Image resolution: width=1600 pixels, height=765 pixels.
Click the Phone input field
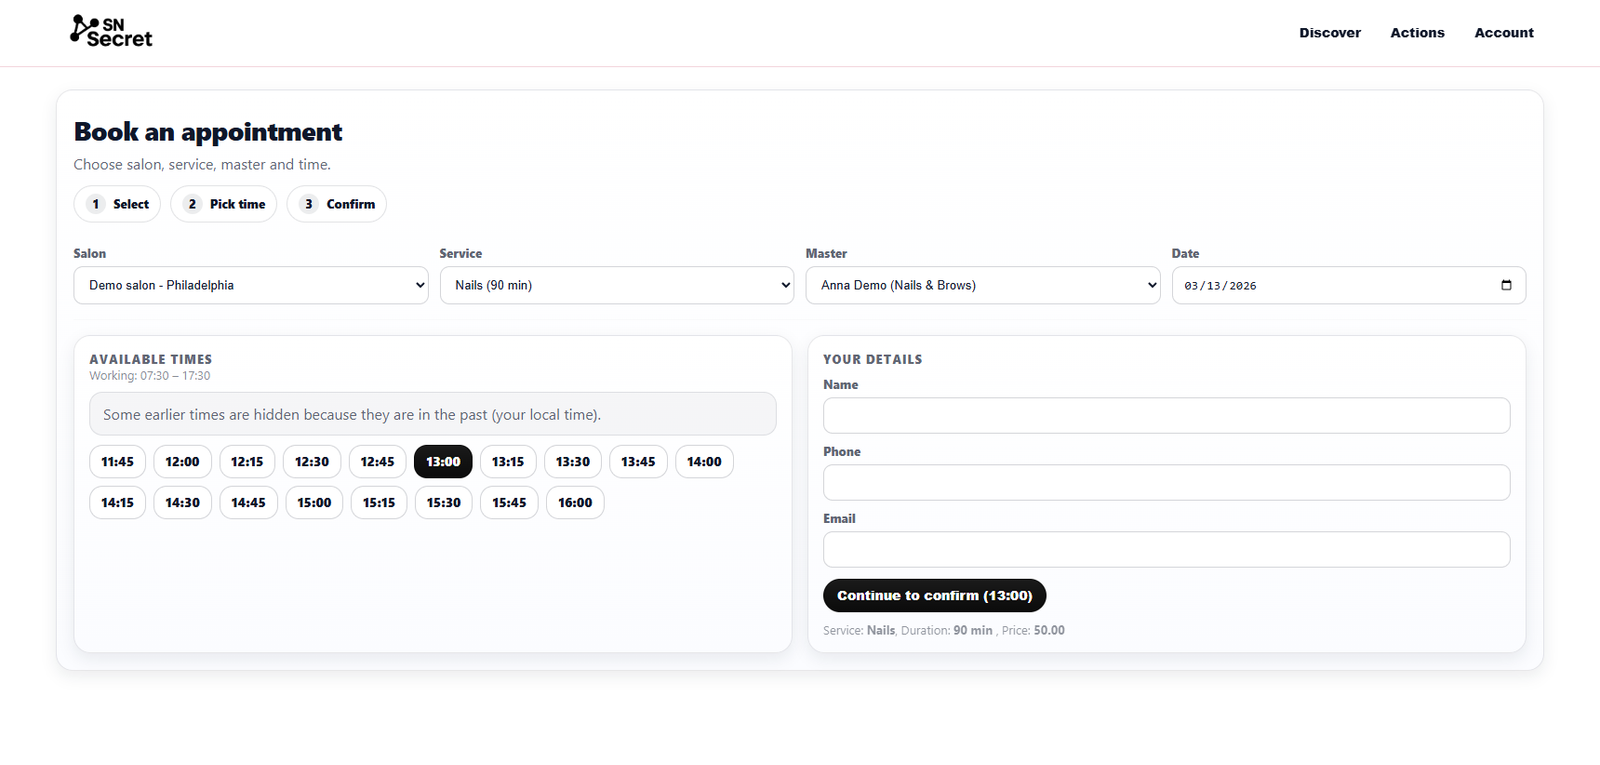pyautogui.click(x=1166, y=483)
